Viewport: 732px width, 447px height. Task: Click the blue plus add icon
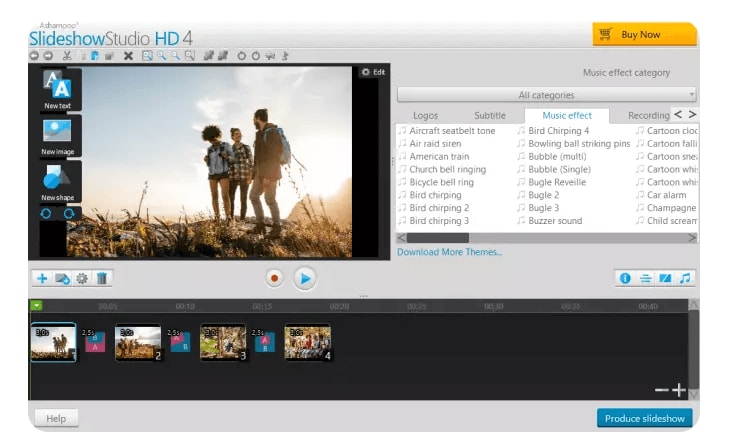(42, 279)
